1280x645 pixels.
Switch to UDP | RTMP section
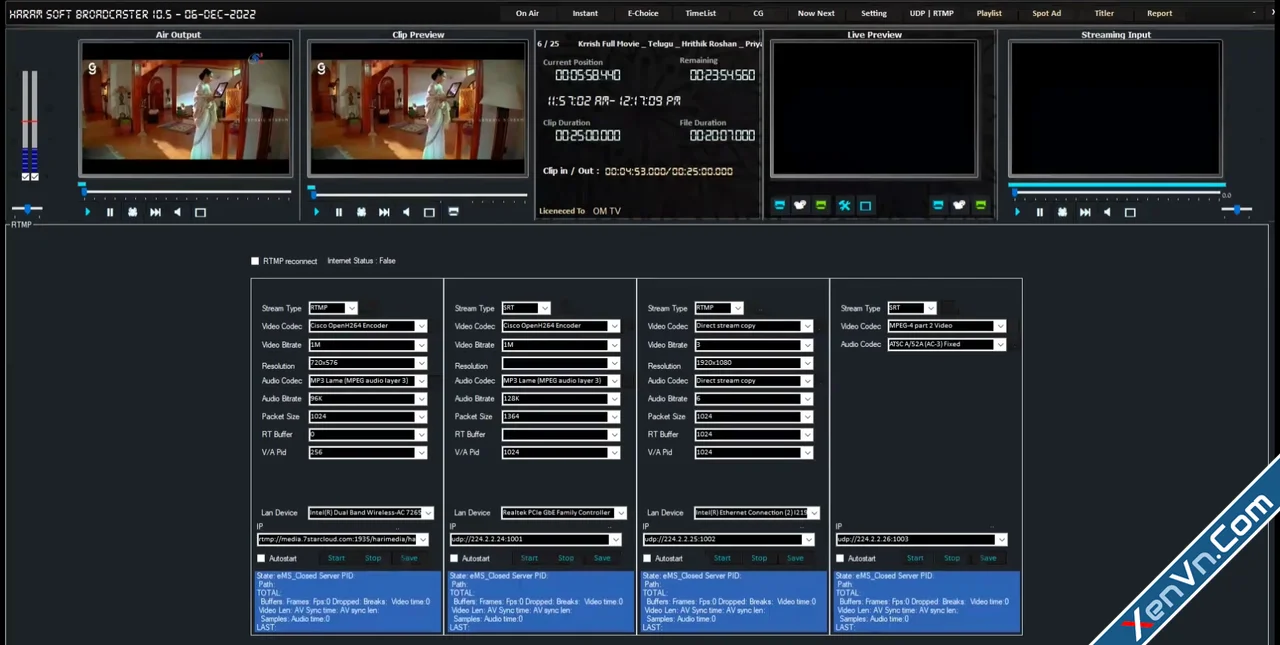point(932,13)
